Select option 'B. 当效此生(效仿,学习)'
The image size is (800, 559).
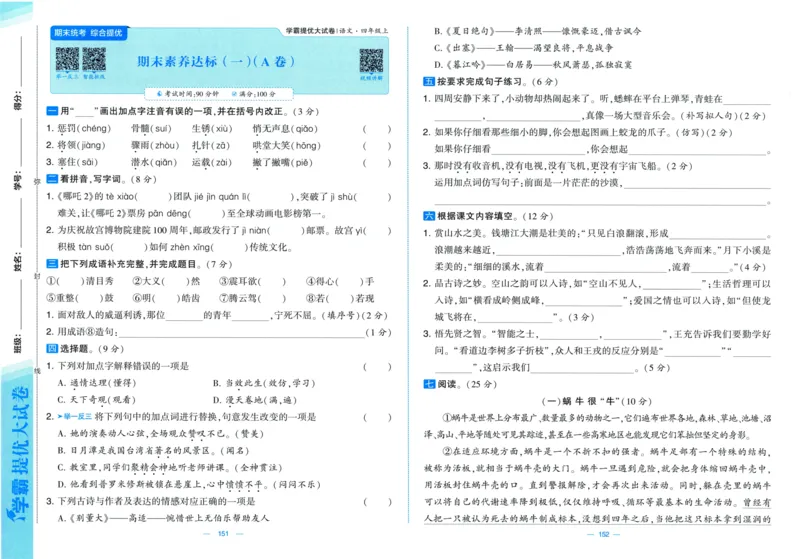(264, 383)
